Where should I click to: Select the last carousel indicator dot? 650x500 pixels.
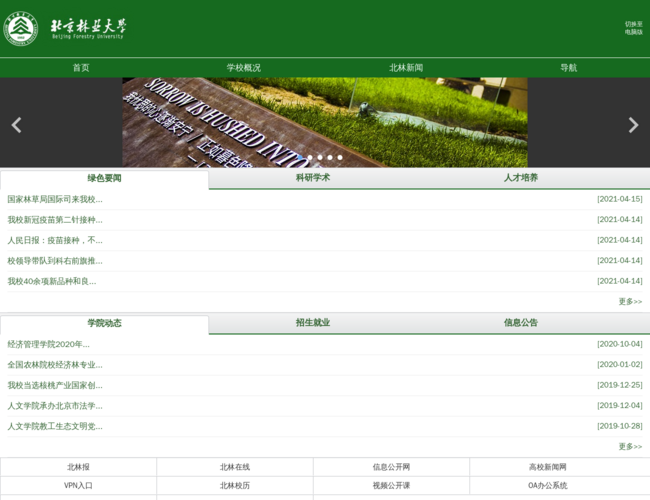(340, 158)
